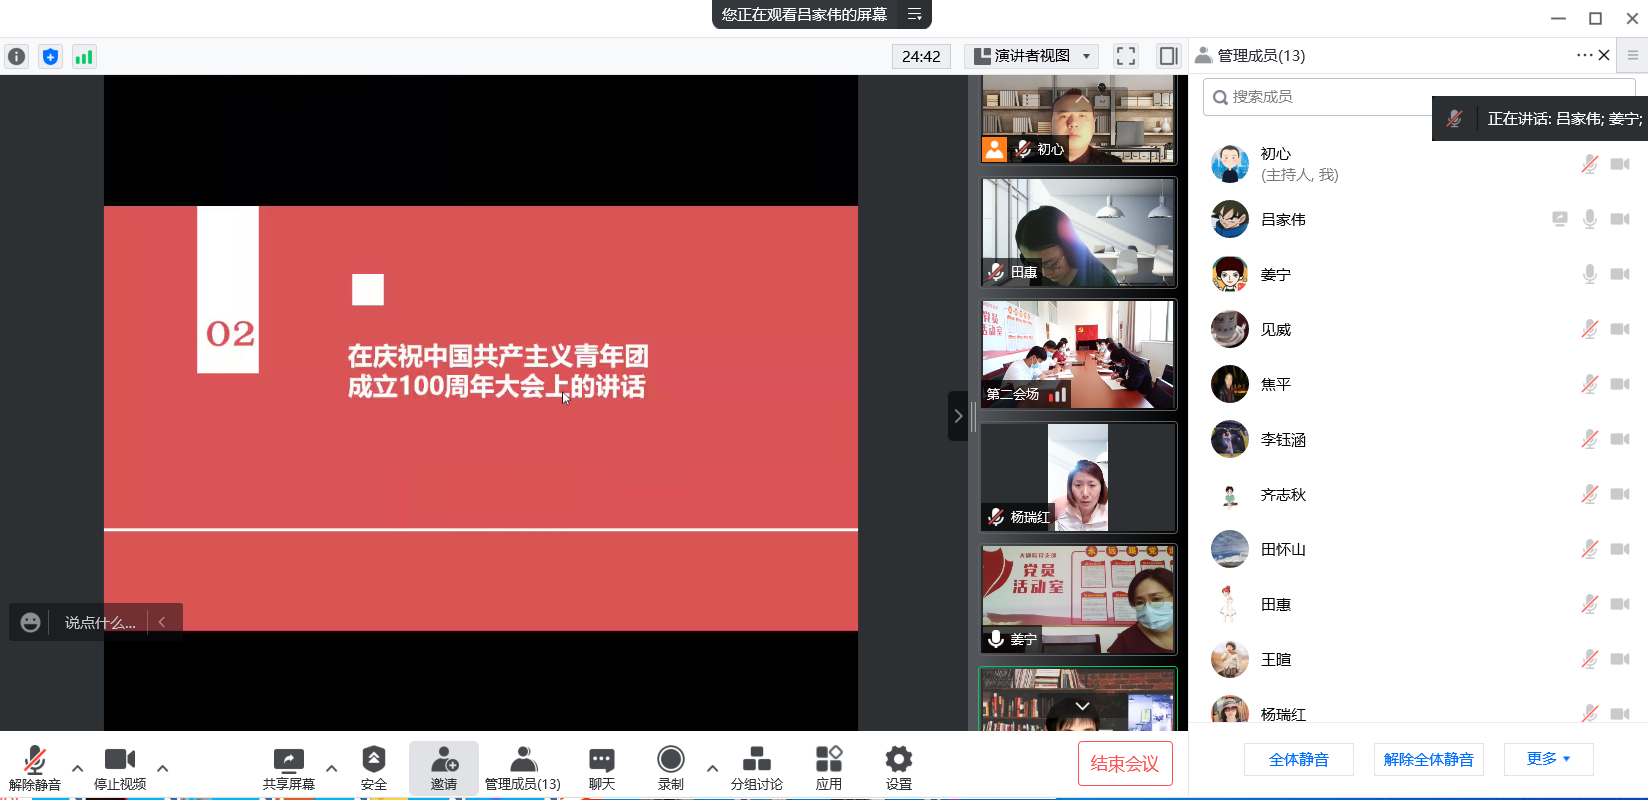Open Settings (设置) gear
Image resolution: width=1648 pixels, height=800 pixels.
[898, 768]
